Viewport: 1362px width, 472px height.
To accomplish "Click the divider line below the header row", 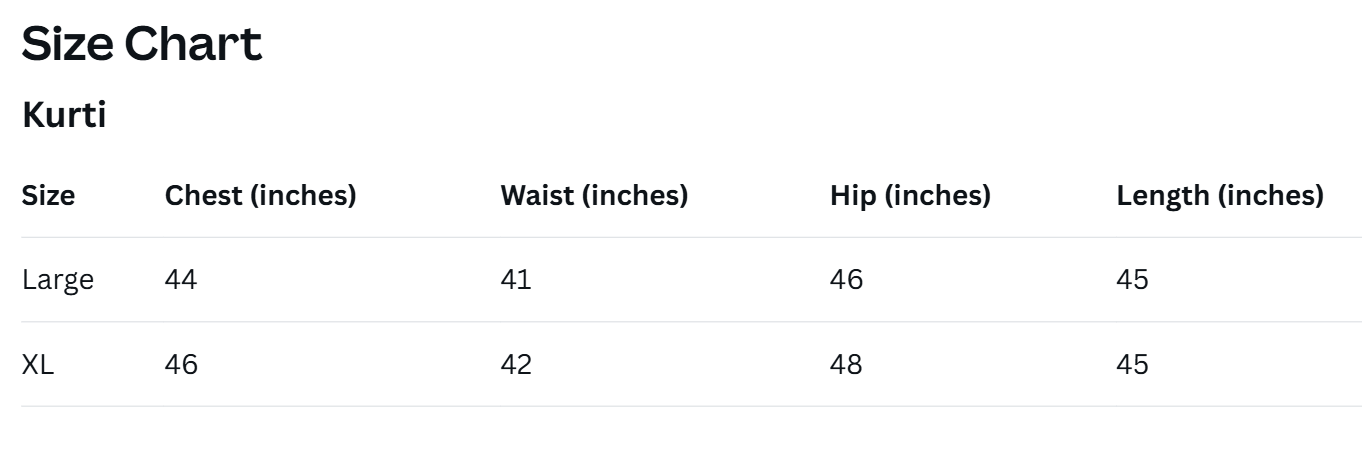I will pos(690,237).
